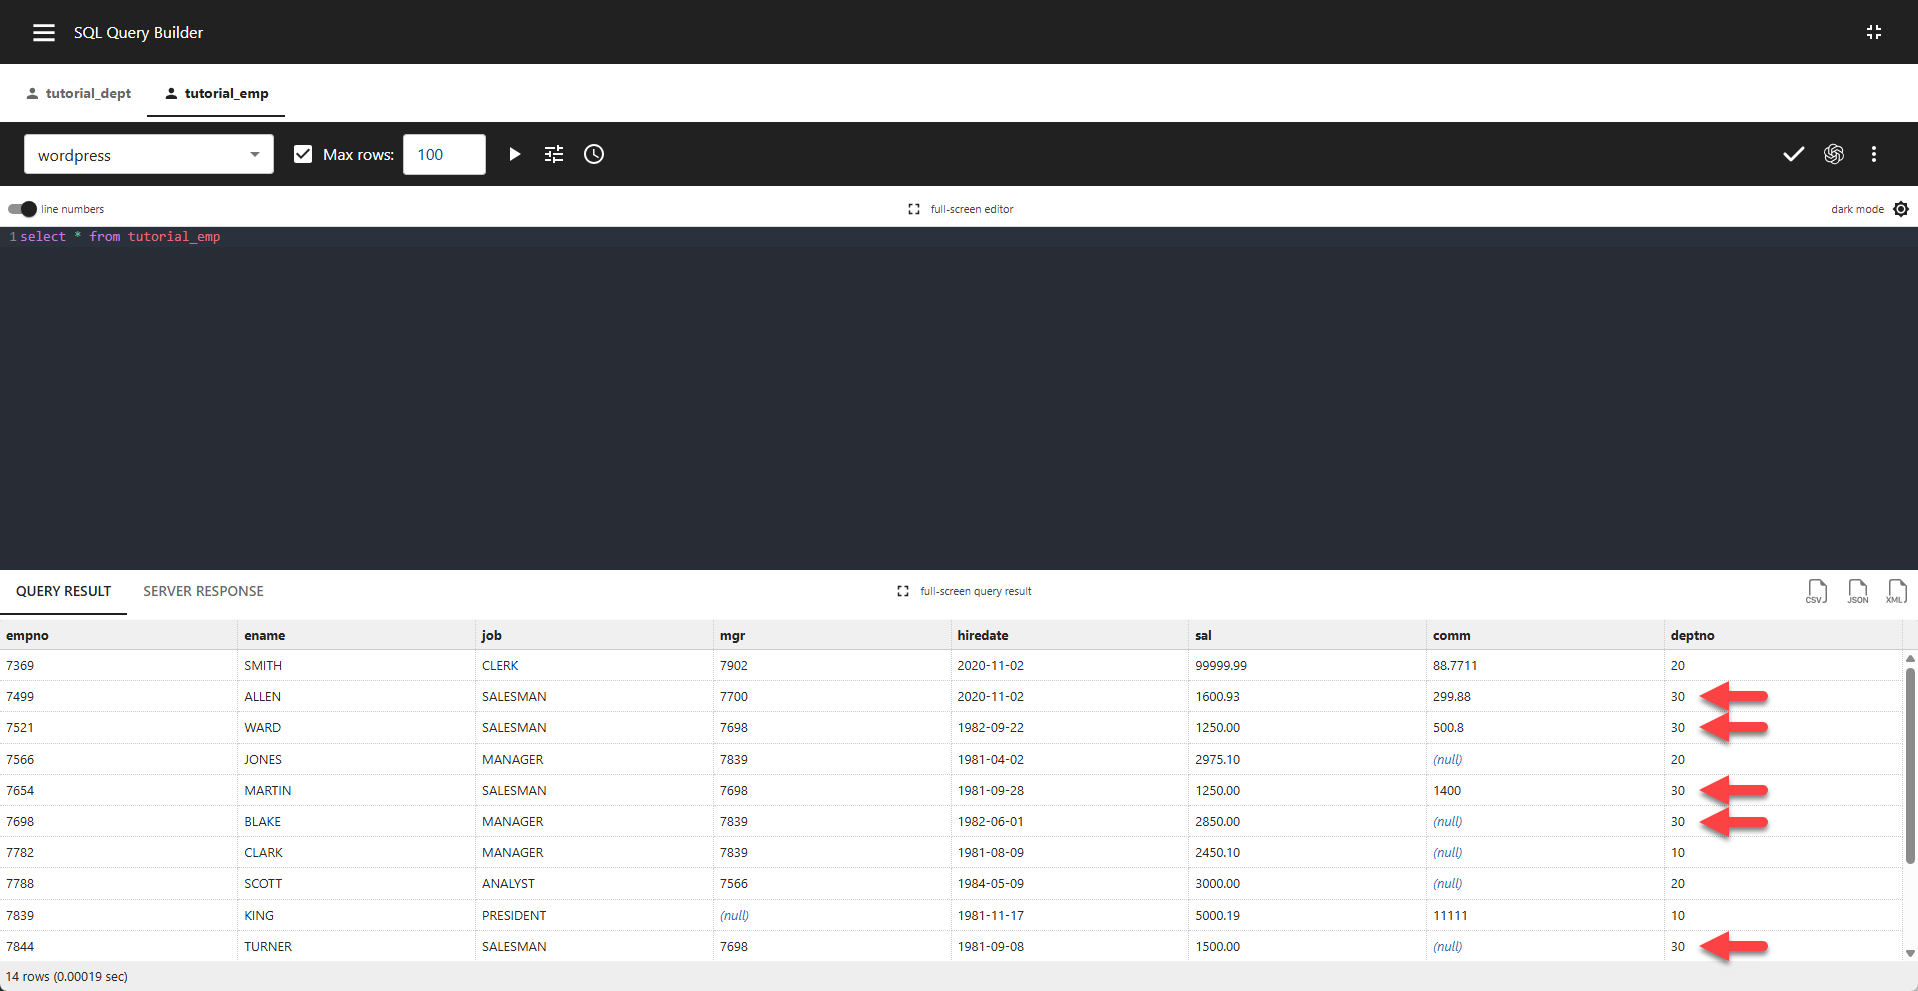Switch to the tutorial_dept tab
Viewport: 1918px width, 991px height.
[88, 92]
